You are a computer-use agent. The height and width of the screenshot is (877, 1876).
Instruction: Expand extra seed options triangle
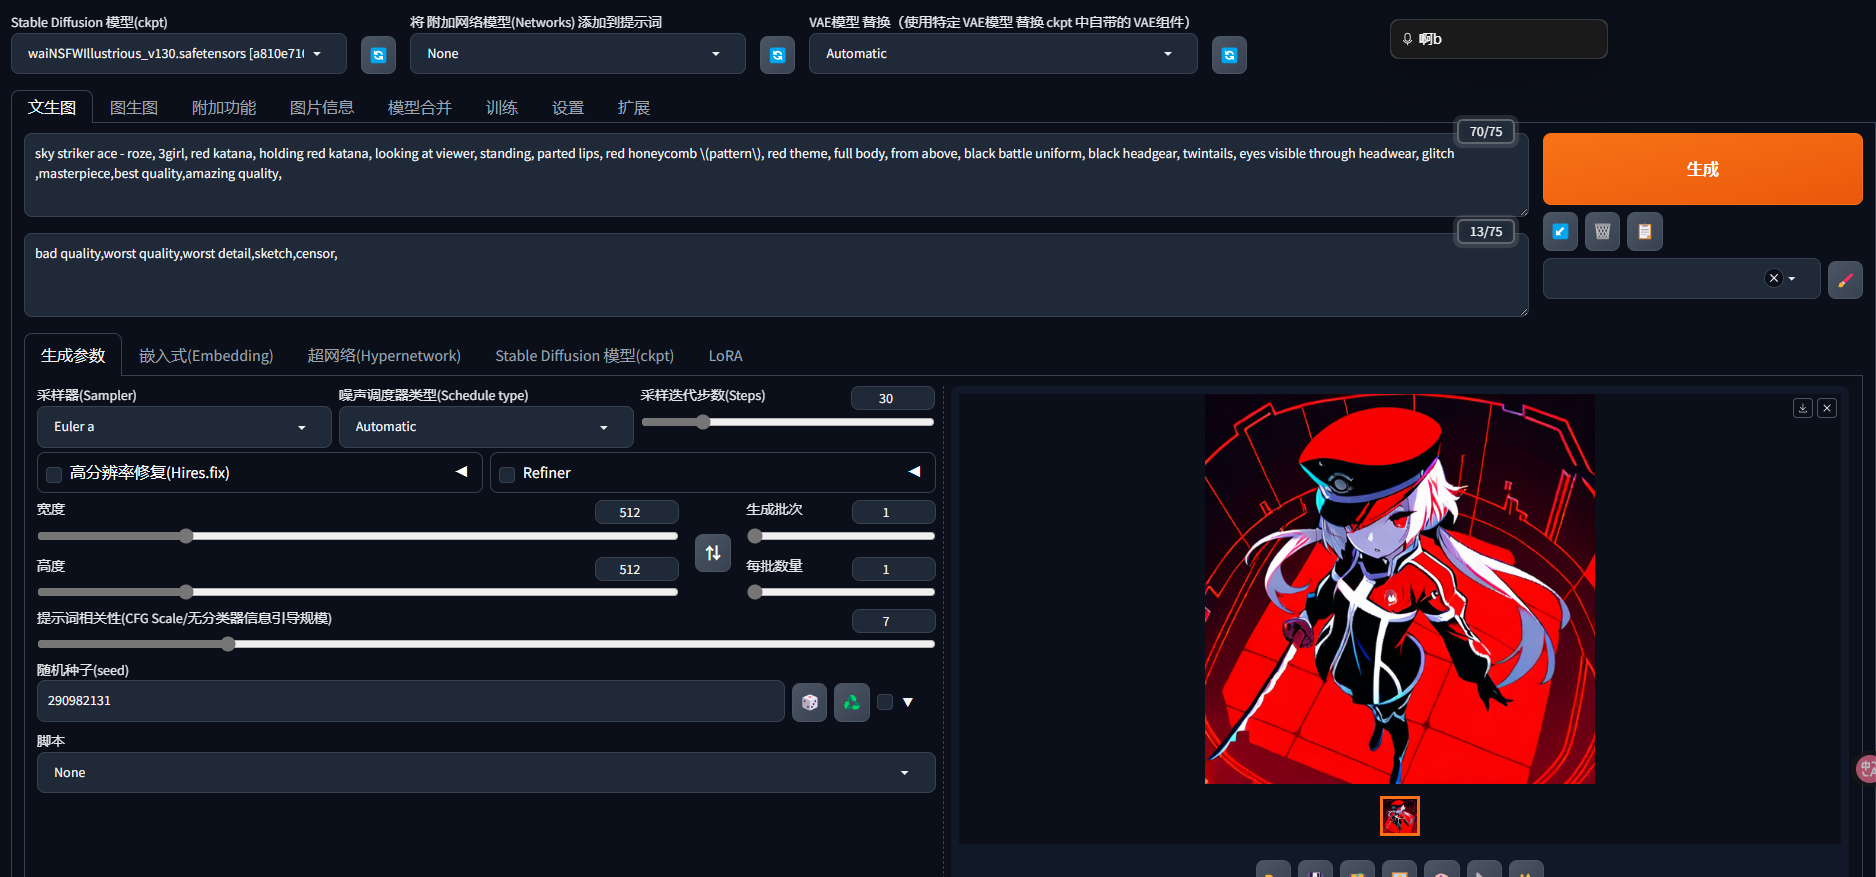(908, 702)
